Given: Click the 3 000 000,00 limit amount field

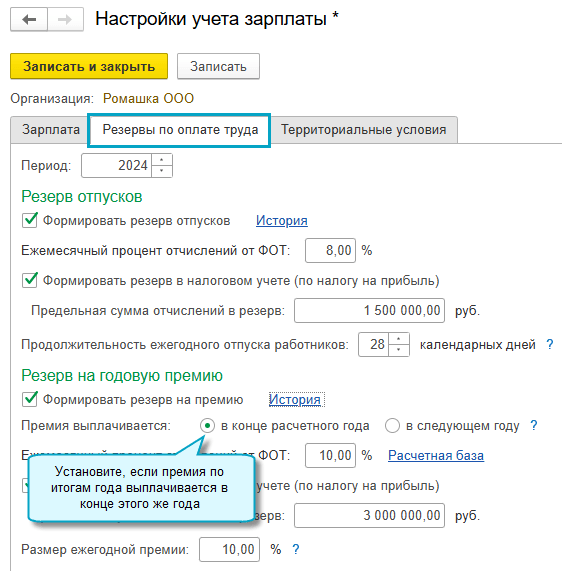Looking at the screenshot, I should [x=369, y=515].
